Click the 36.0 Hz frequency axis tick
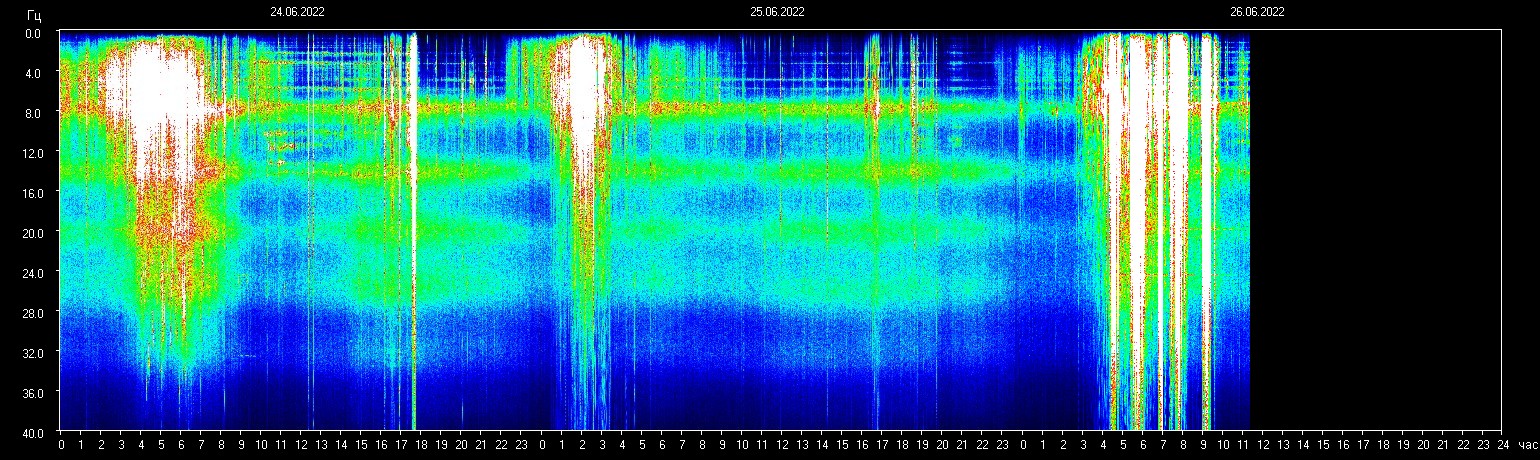Image resolution: width=1540 pixels, height=460 pixels. 33,393
